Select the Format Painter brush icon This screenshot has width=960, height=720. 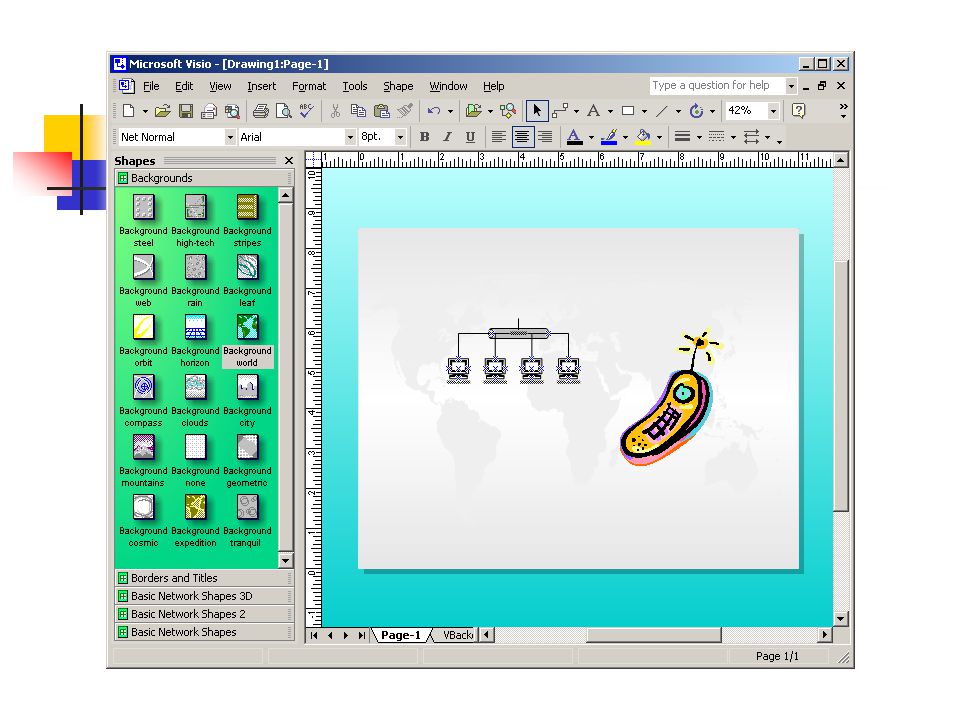[405, 111]
